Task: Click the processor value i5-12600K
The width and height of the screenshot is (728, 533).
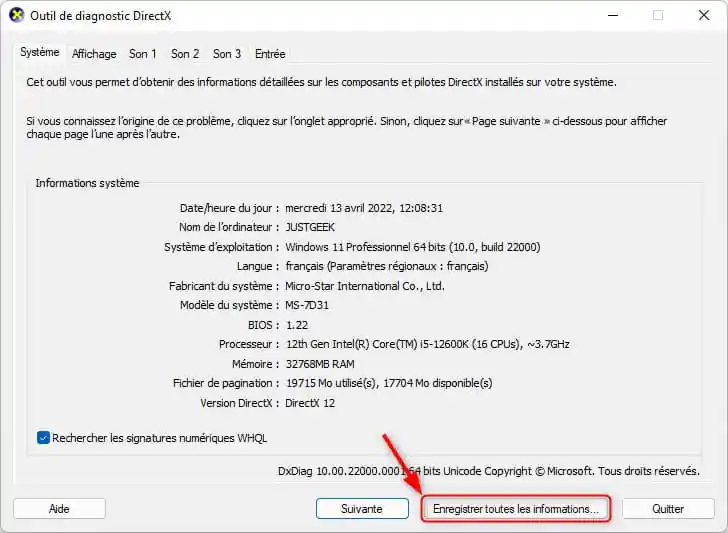Action: click(x=427, y=344)
